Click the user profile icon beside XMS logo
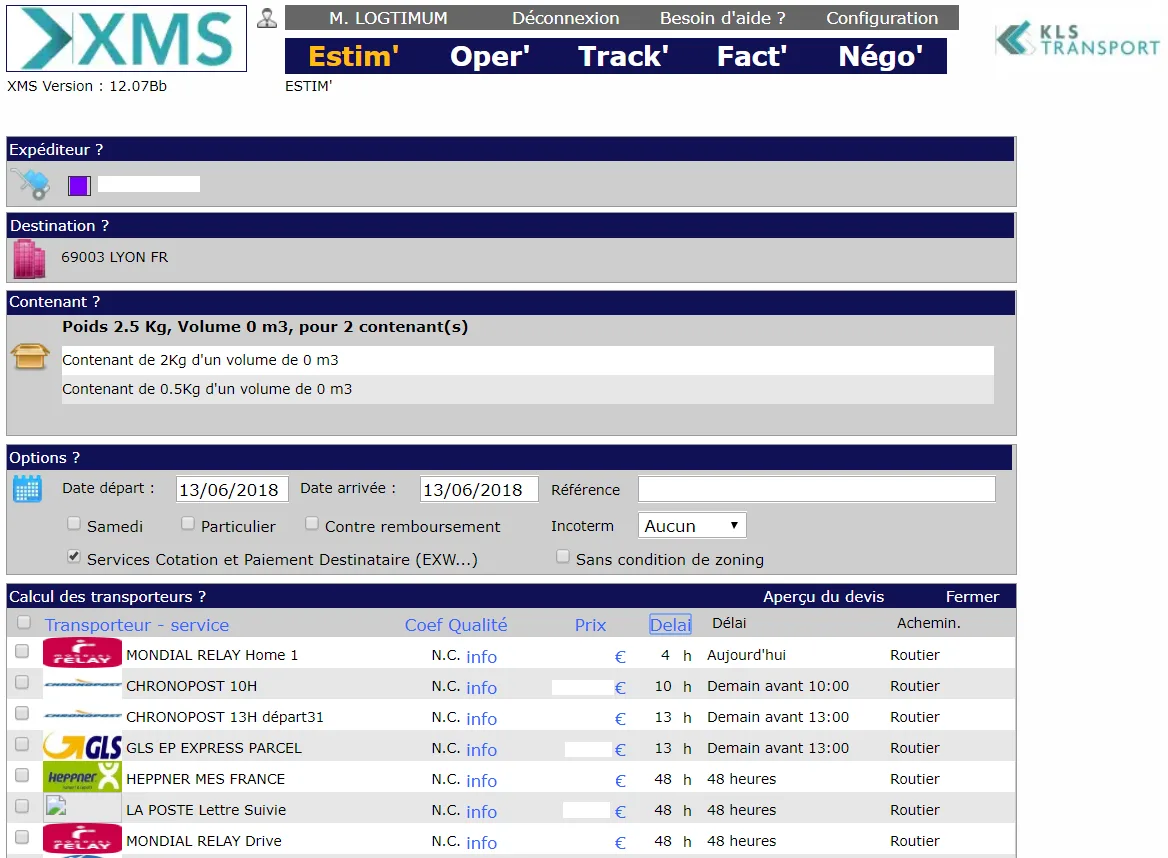The width and height of the screenshot is (1168, 858). click(x=267, y=18)
